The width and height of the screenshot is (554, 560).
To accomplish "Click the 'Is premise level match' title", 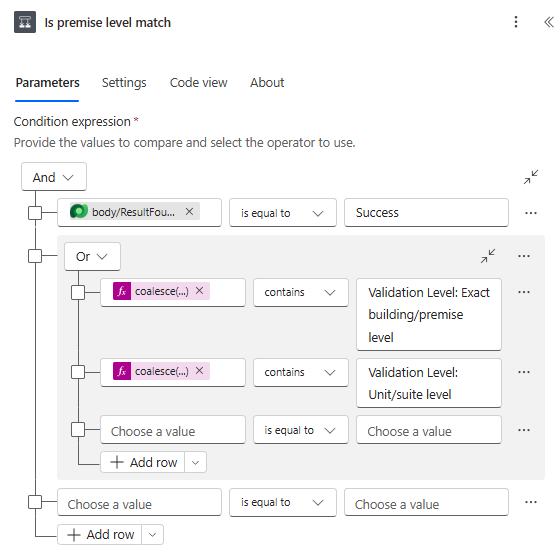I will (108, 22).
